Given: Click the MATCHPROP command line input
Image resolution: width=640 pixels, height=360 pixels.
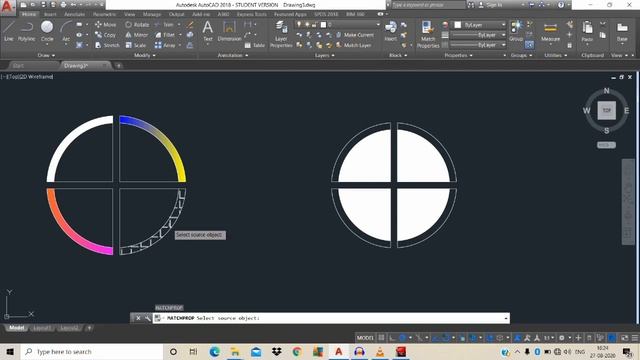Looking at the screenshot, I should point(331,318).
